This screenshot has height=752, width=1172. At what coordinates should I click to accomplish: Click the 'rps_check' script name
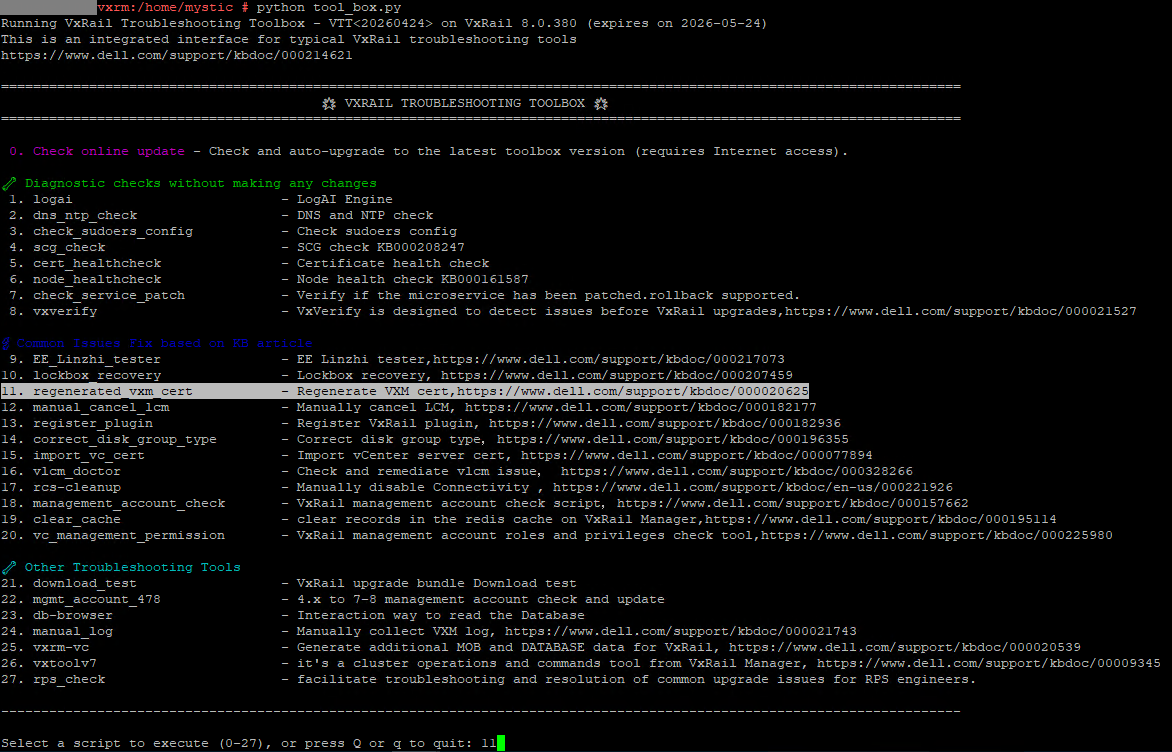[x=69, y=679]
